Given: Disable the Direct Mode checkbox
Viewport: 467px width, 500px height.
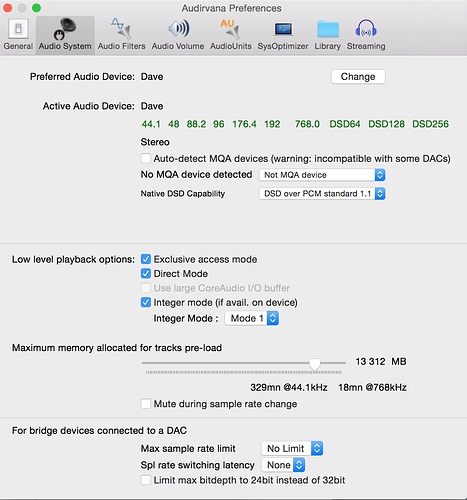Looking at the screenshot, I should click(146, 274).
